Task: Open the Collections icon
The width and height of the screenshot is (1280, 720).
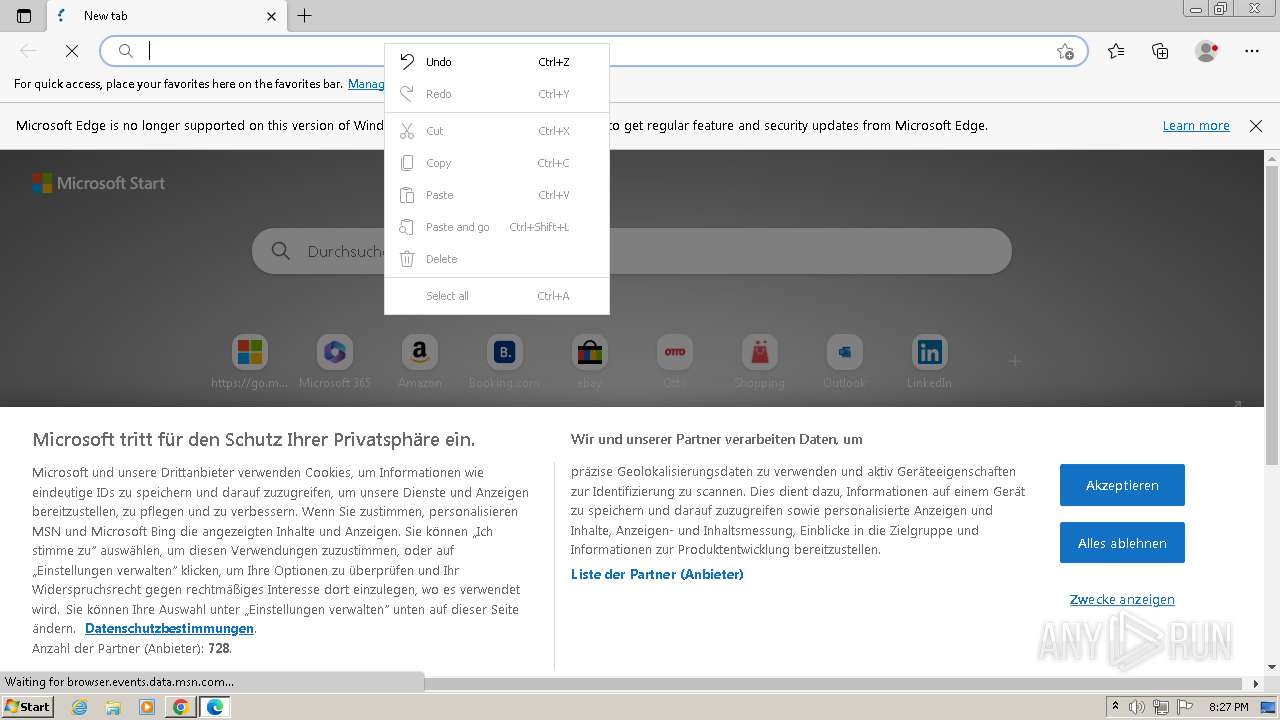Action: (x=1160, y=51)
